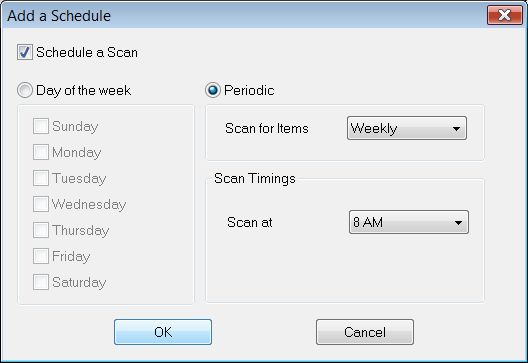
Task: Click the arrow on the 8 AM combo box
Action: [458, 223]
